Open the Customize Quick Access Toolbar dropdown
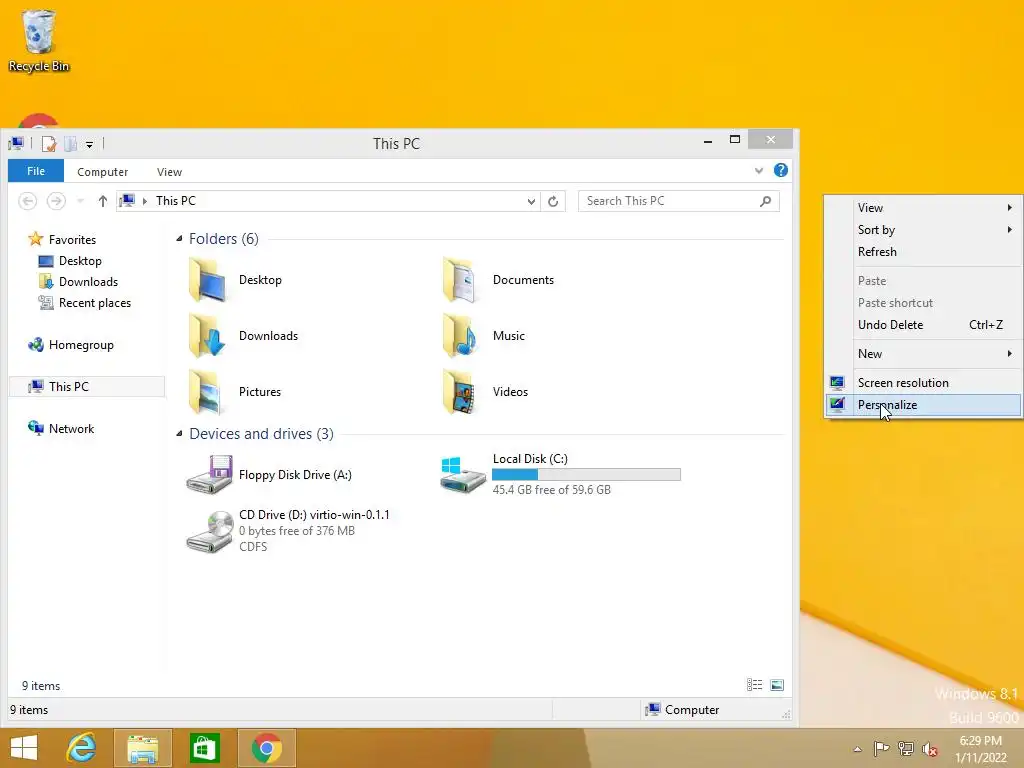The width and height of the screenshot is (1024, 768). [x=89, y=144]
